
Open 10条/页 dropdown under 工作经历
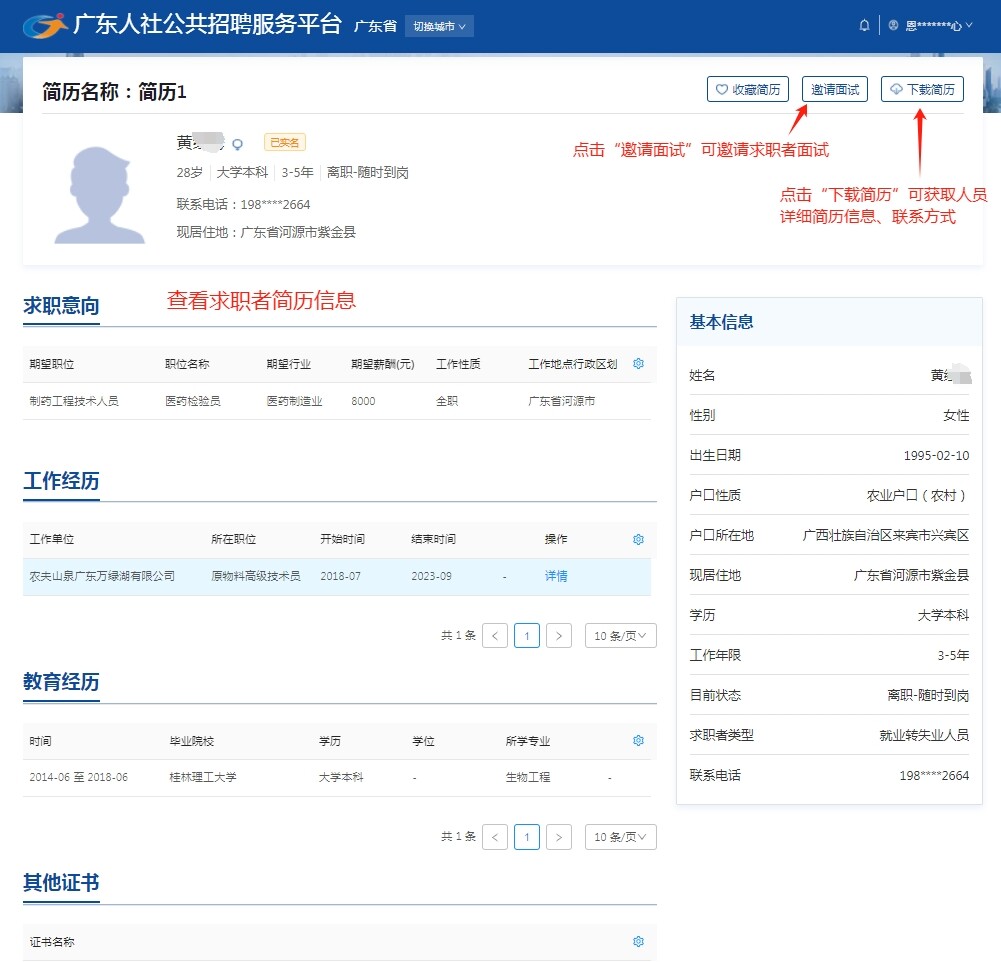pyautogui.click(x=620, y=635)
